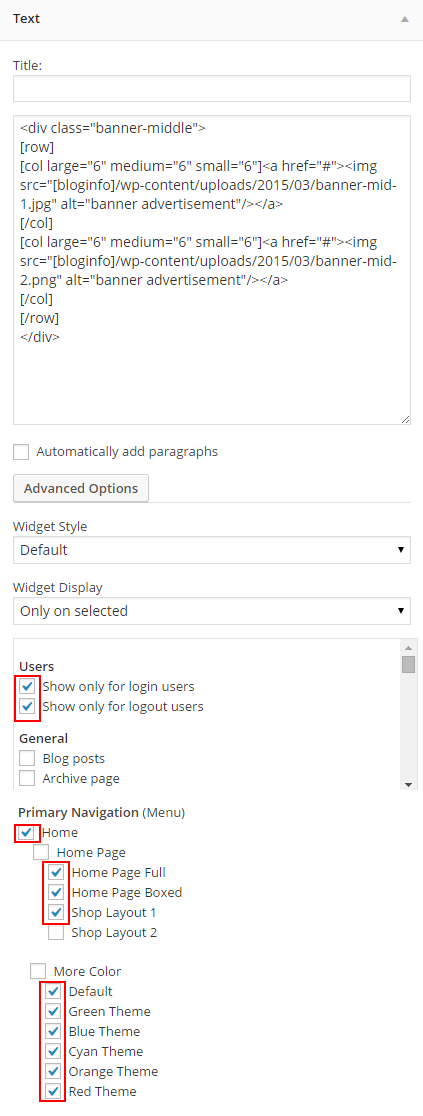
Task: Uncheck Home Page Boxed checkbox
Action: [x=56, y=893]
